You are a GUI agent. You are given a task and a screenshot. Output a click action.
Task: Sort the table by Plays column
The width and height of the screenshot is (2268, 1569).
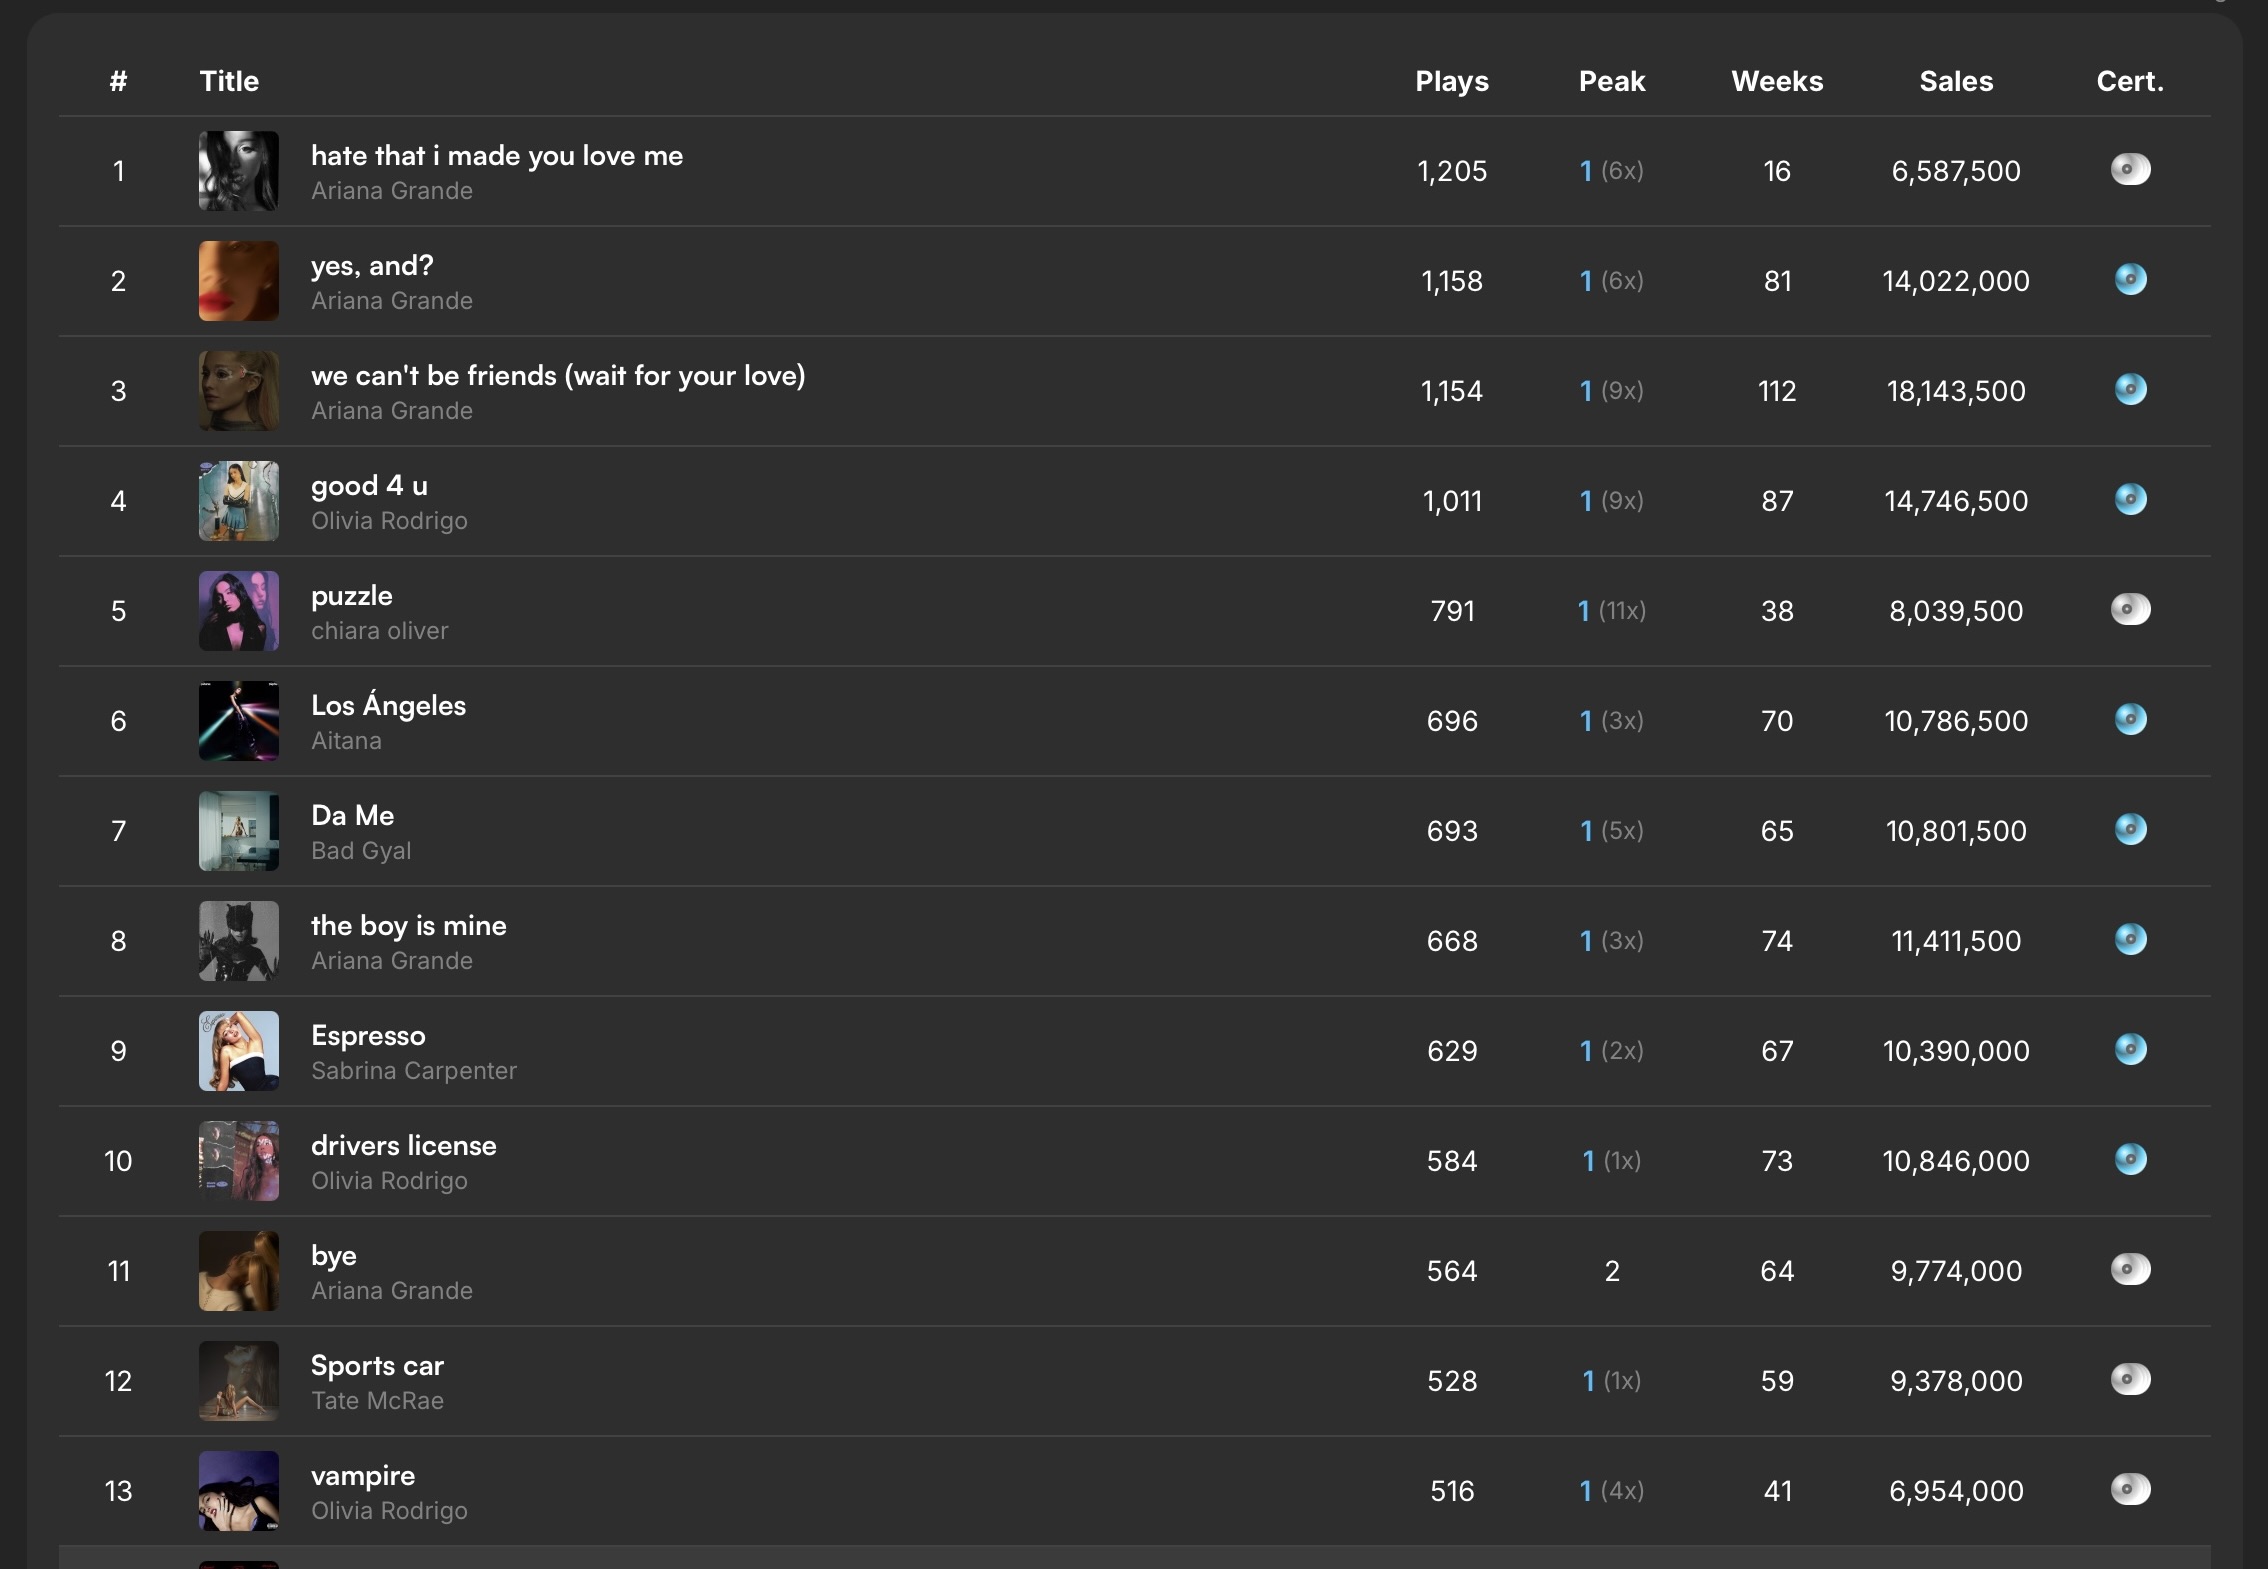tap(1452, 81)
